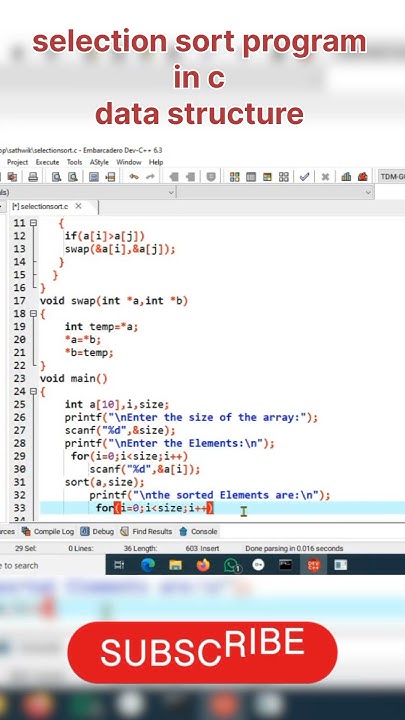Image resolution: width=405 pixels, height=720 pixels.
Task: Click the 'scanf("%d",&size);' line
Action: 120,431
